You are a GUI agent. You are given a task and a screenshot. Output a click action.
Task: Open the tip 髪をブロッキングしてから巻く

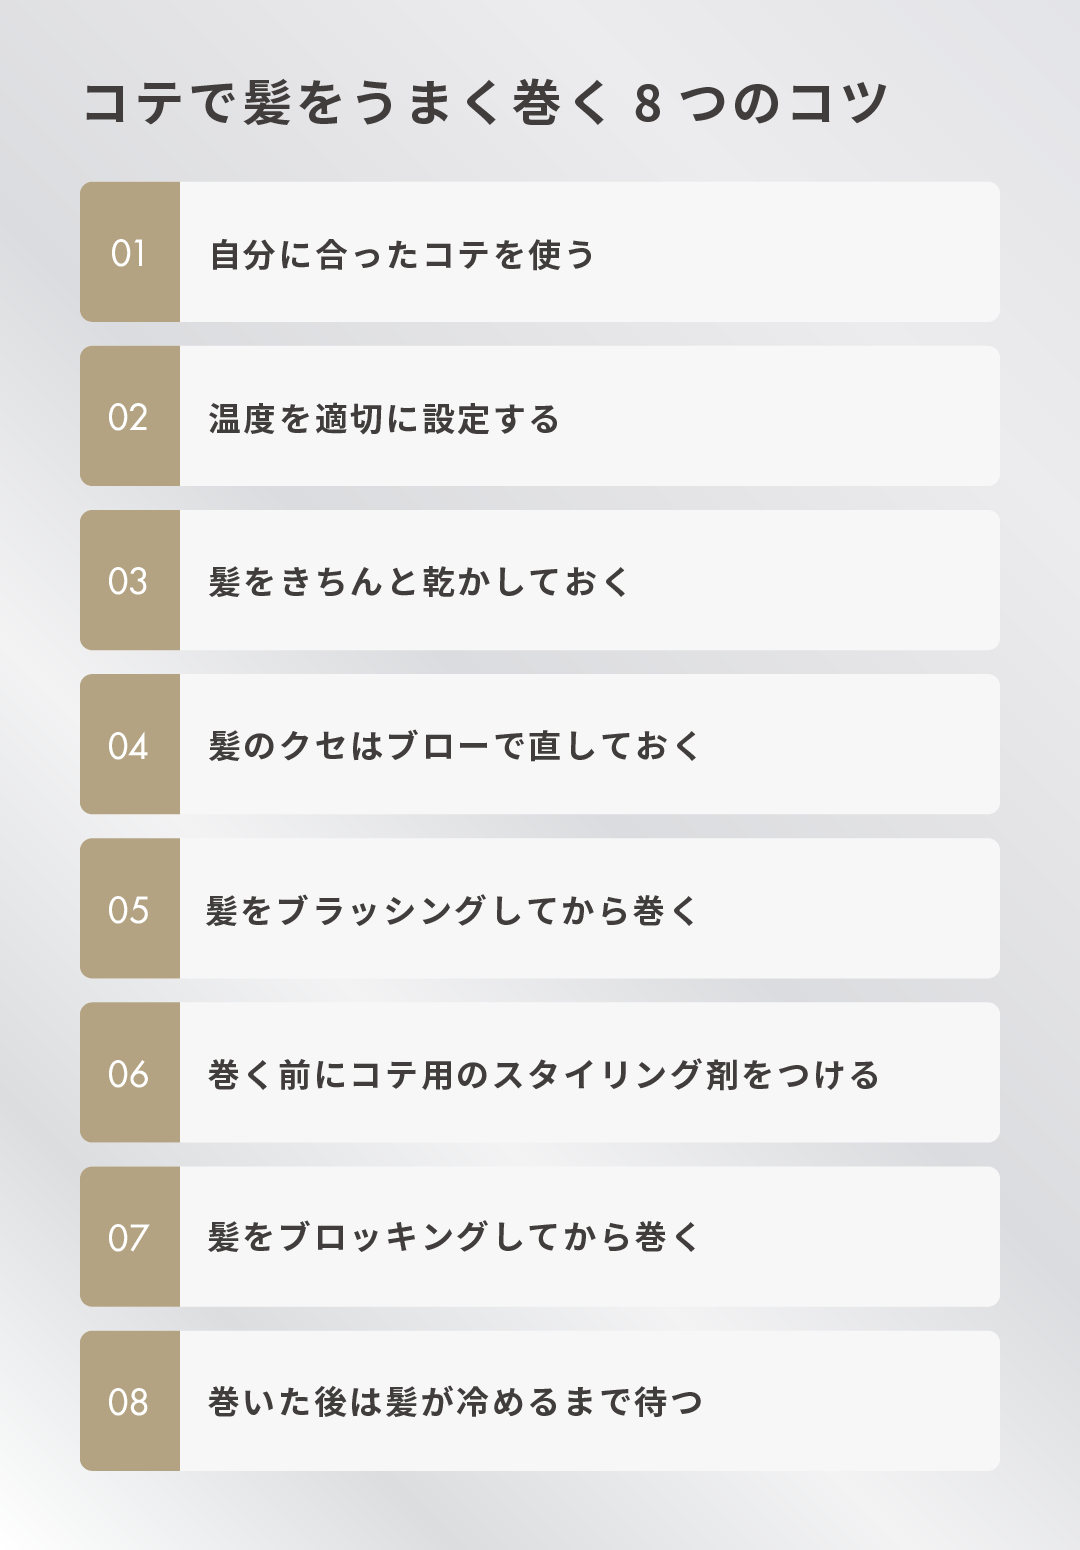pos(454,1238)
